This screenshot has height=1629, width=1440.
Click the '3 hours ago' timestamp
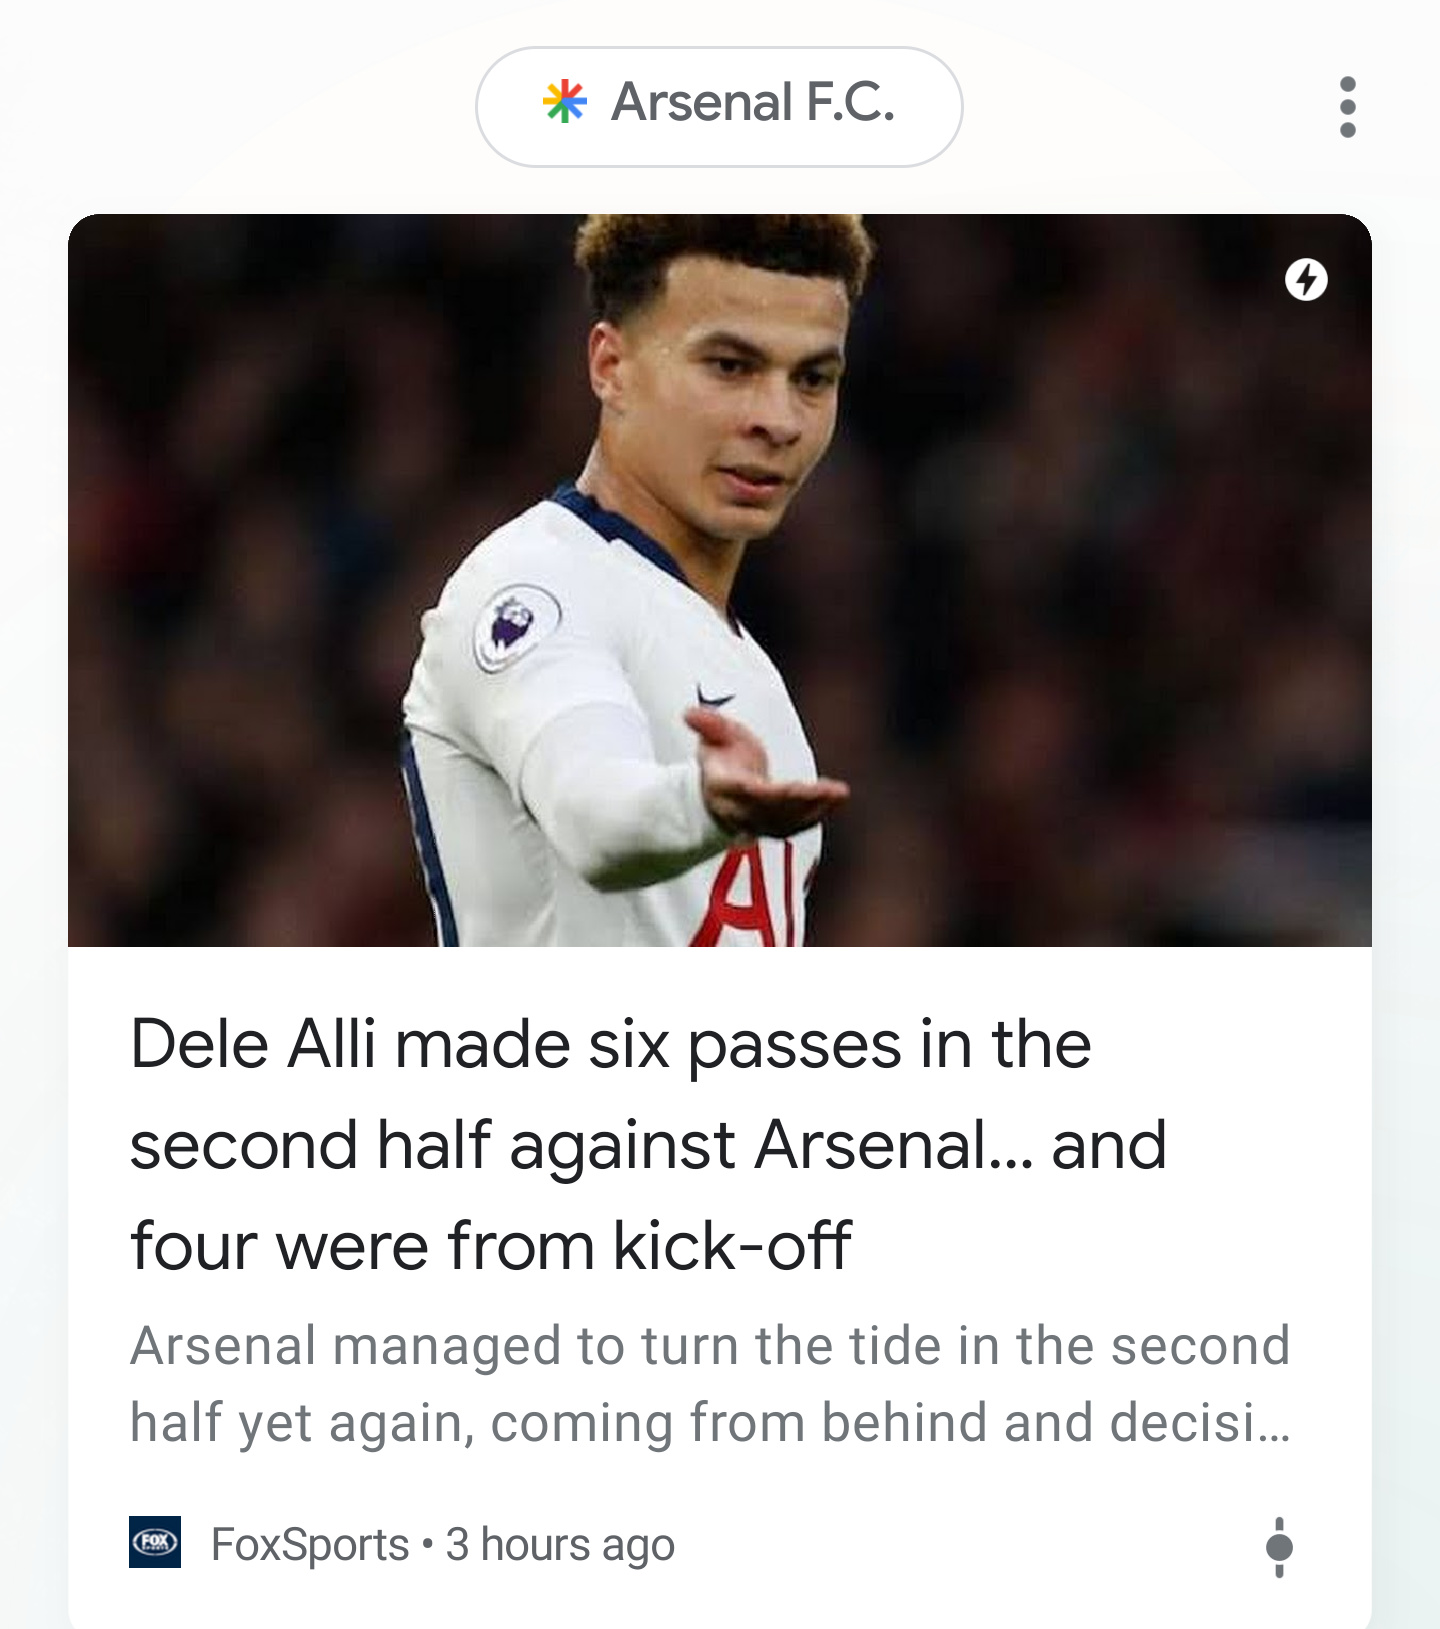pyautogui.click(x=560, y=1545)
